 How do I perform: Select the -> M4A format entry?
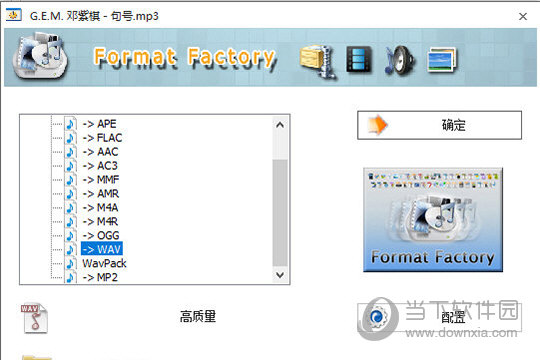100,207
